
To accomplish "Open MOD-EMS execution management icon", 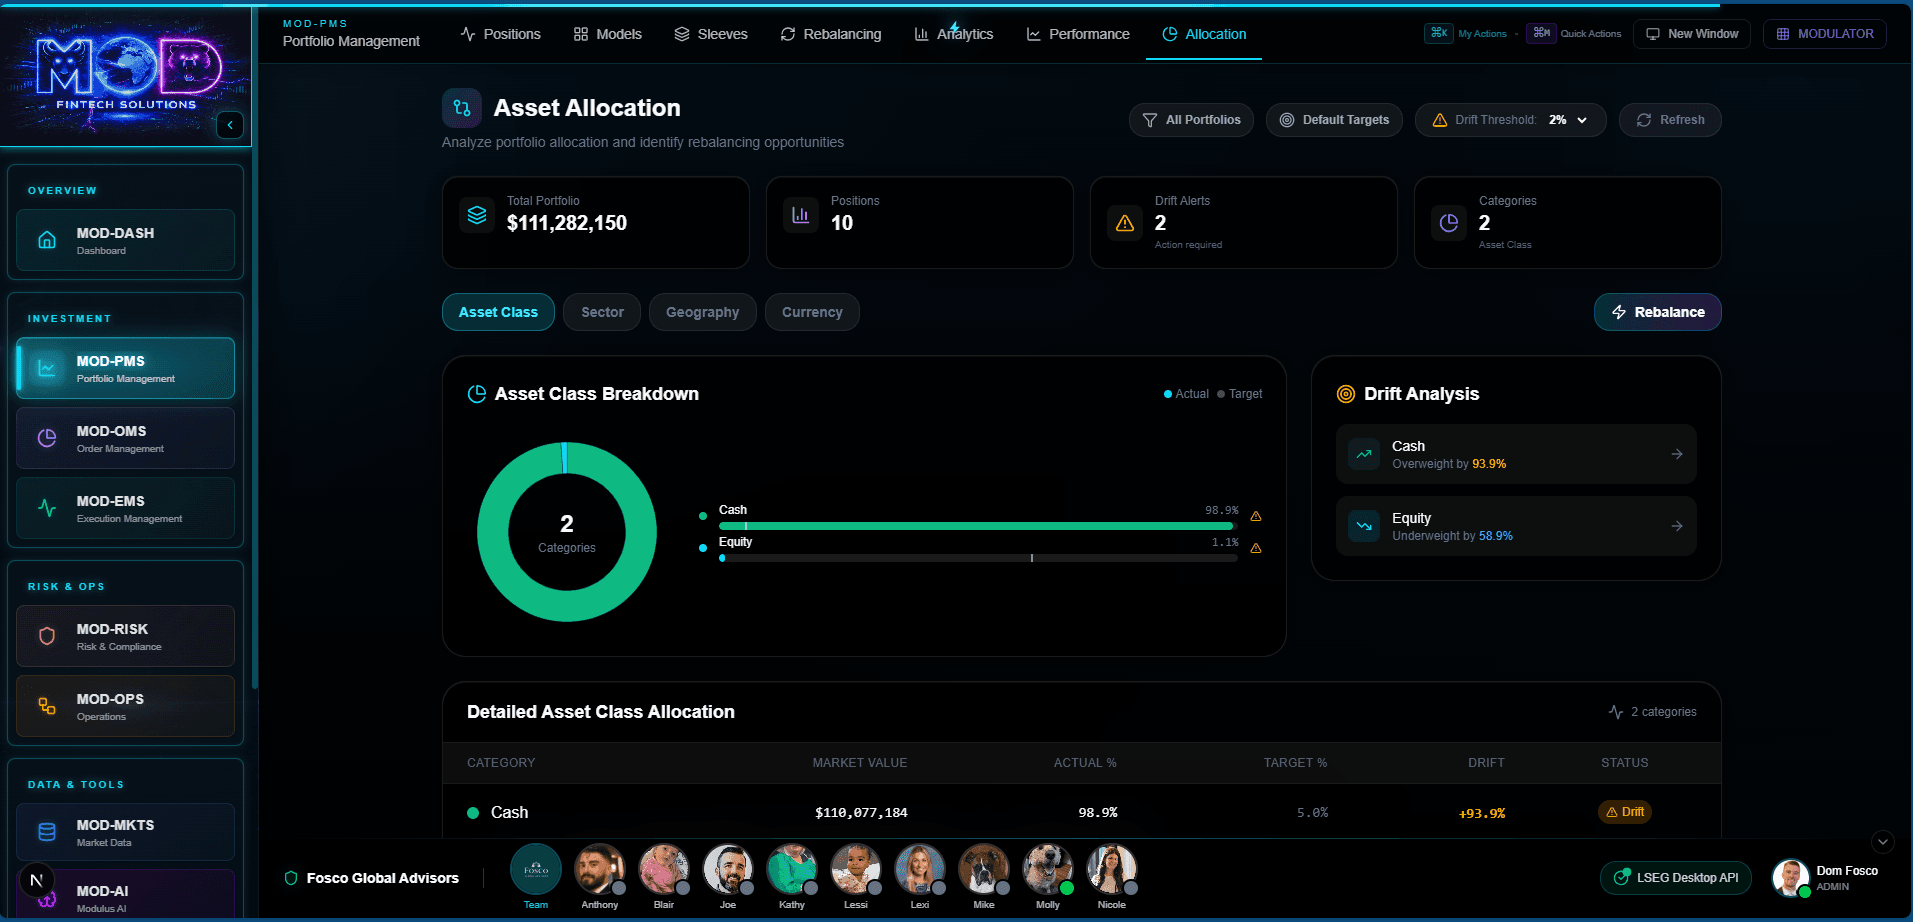I will click(47, 508).
